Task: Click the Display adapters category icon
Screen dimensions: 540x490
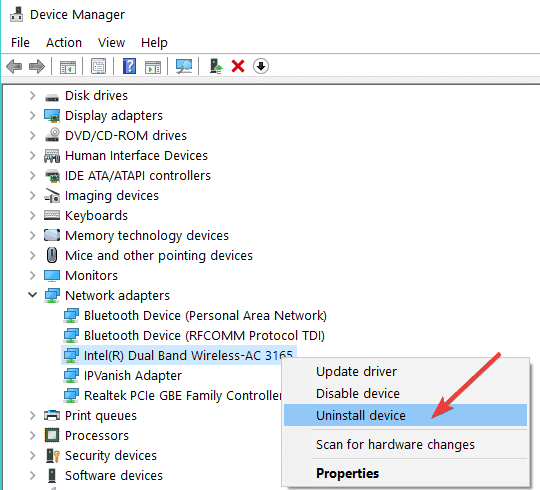Action: (x=52, y=116)
